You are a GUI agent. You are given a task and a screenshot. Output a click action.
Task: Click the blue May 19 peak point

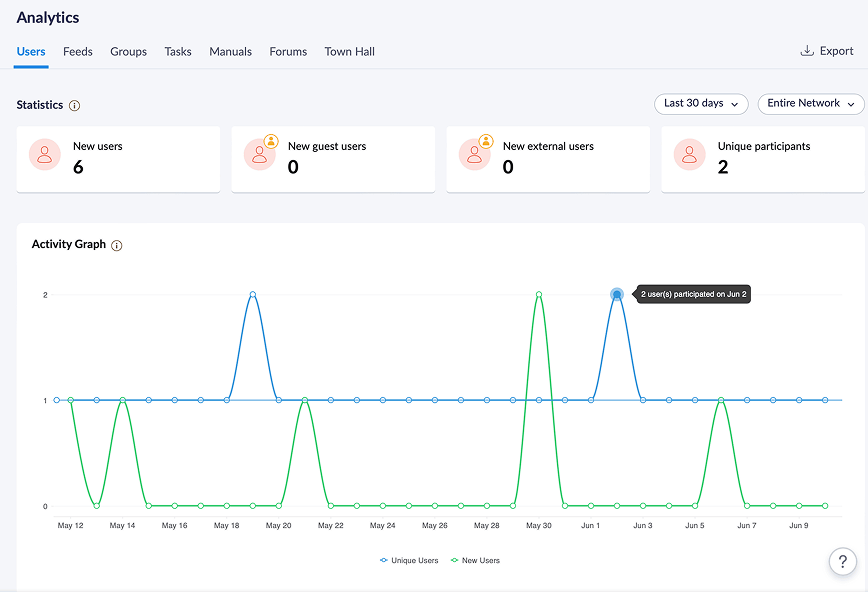tap(253, 295)
